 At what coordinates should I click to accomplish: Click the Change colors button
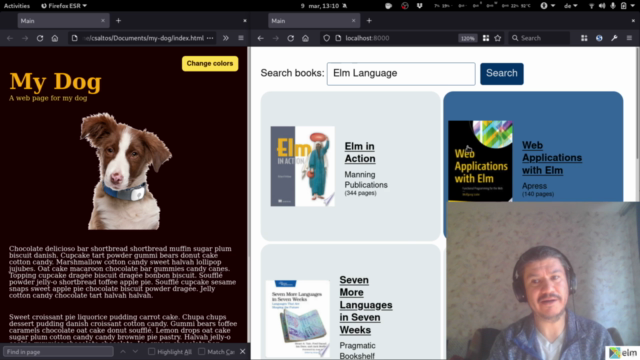click(210, 63)
